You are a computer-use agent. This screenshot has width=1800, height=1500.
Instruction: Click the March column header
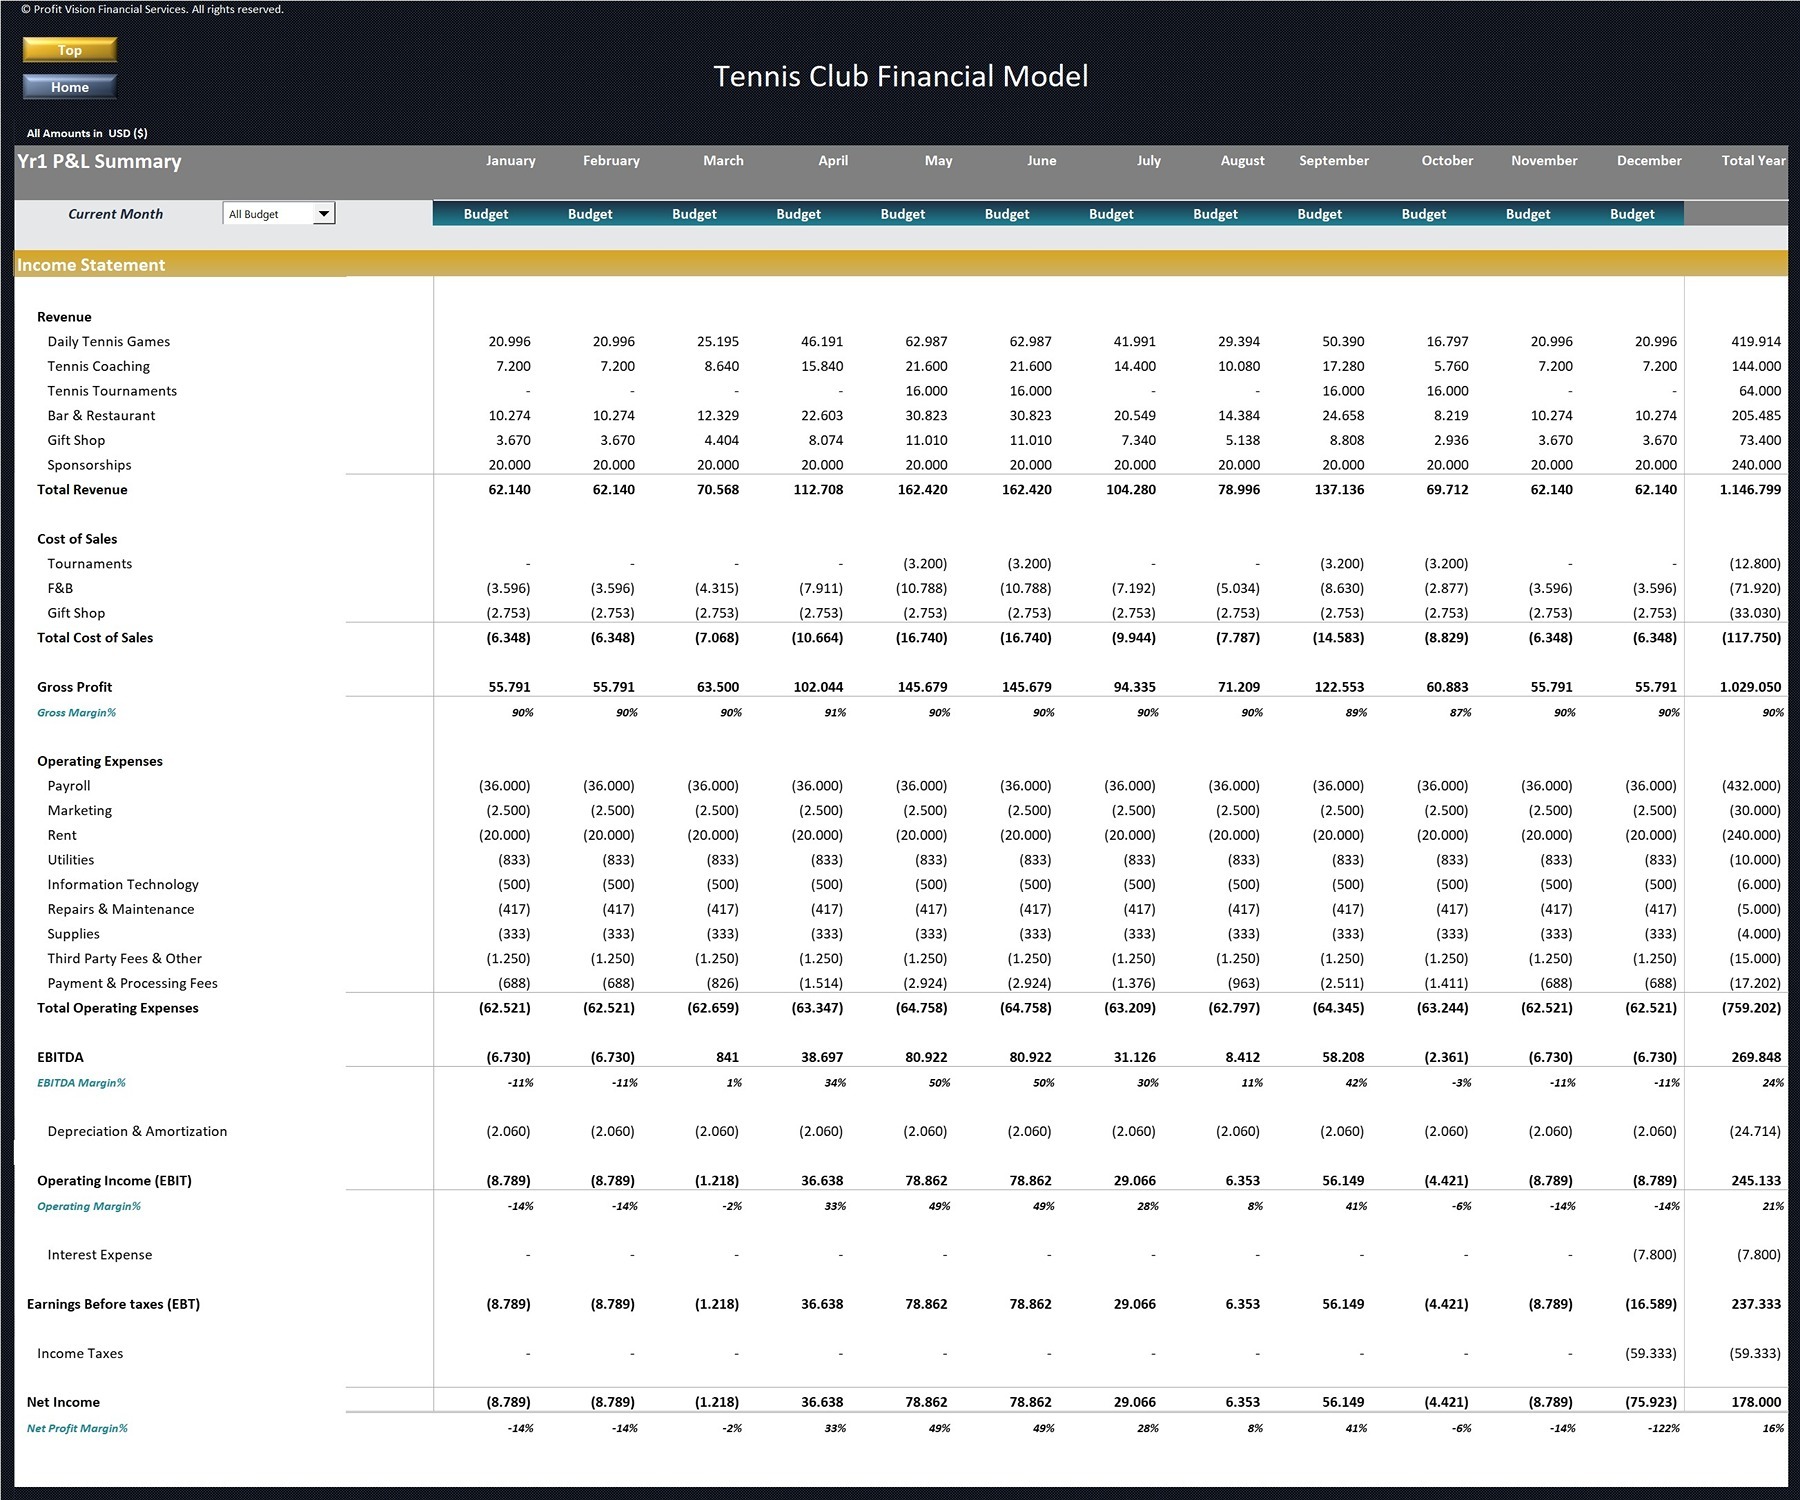click(723, 160)
